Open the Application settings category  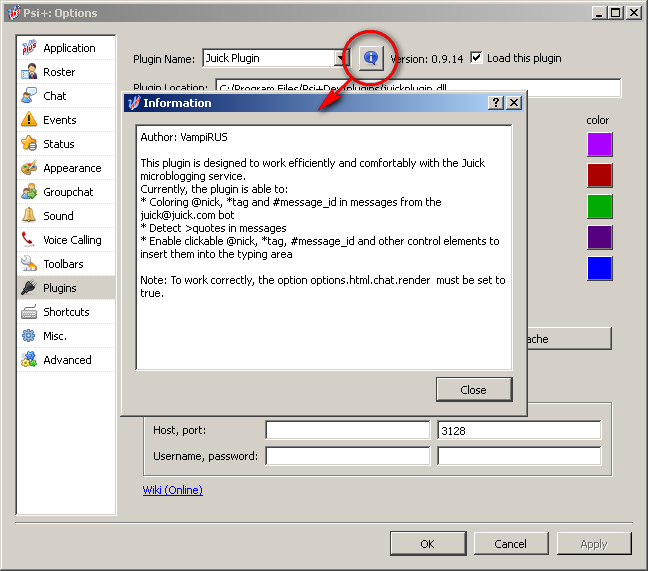[x=68, y=48]
